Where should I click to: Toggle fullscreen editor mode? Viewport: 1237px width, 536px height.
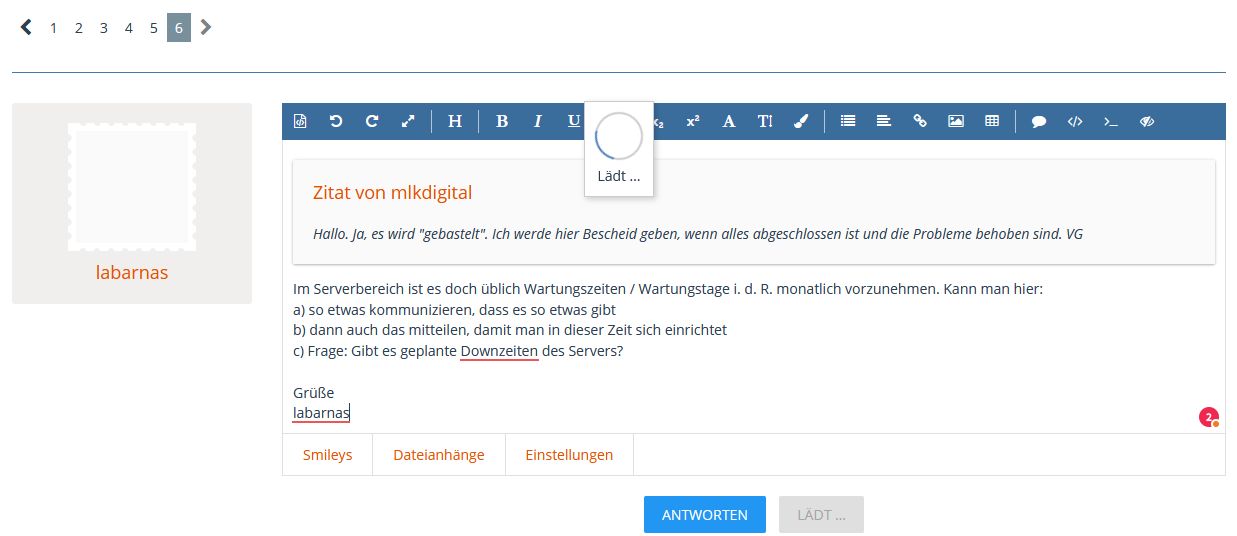click(x=408, y=121)
